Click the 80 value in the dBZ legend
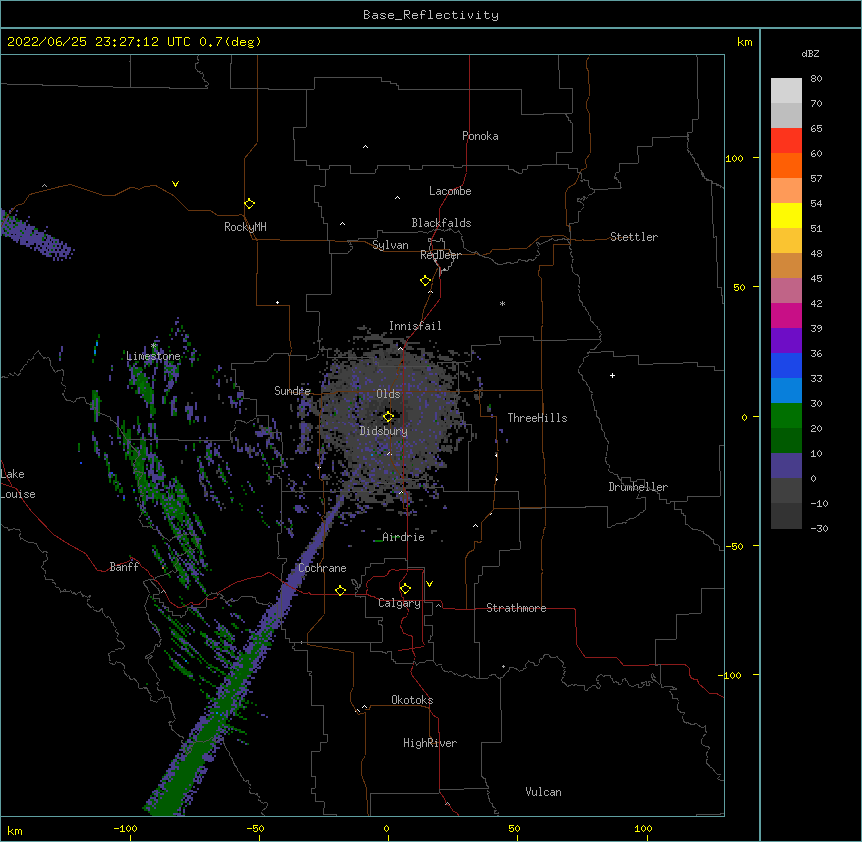The image size is (862, 842). [816, 79]
